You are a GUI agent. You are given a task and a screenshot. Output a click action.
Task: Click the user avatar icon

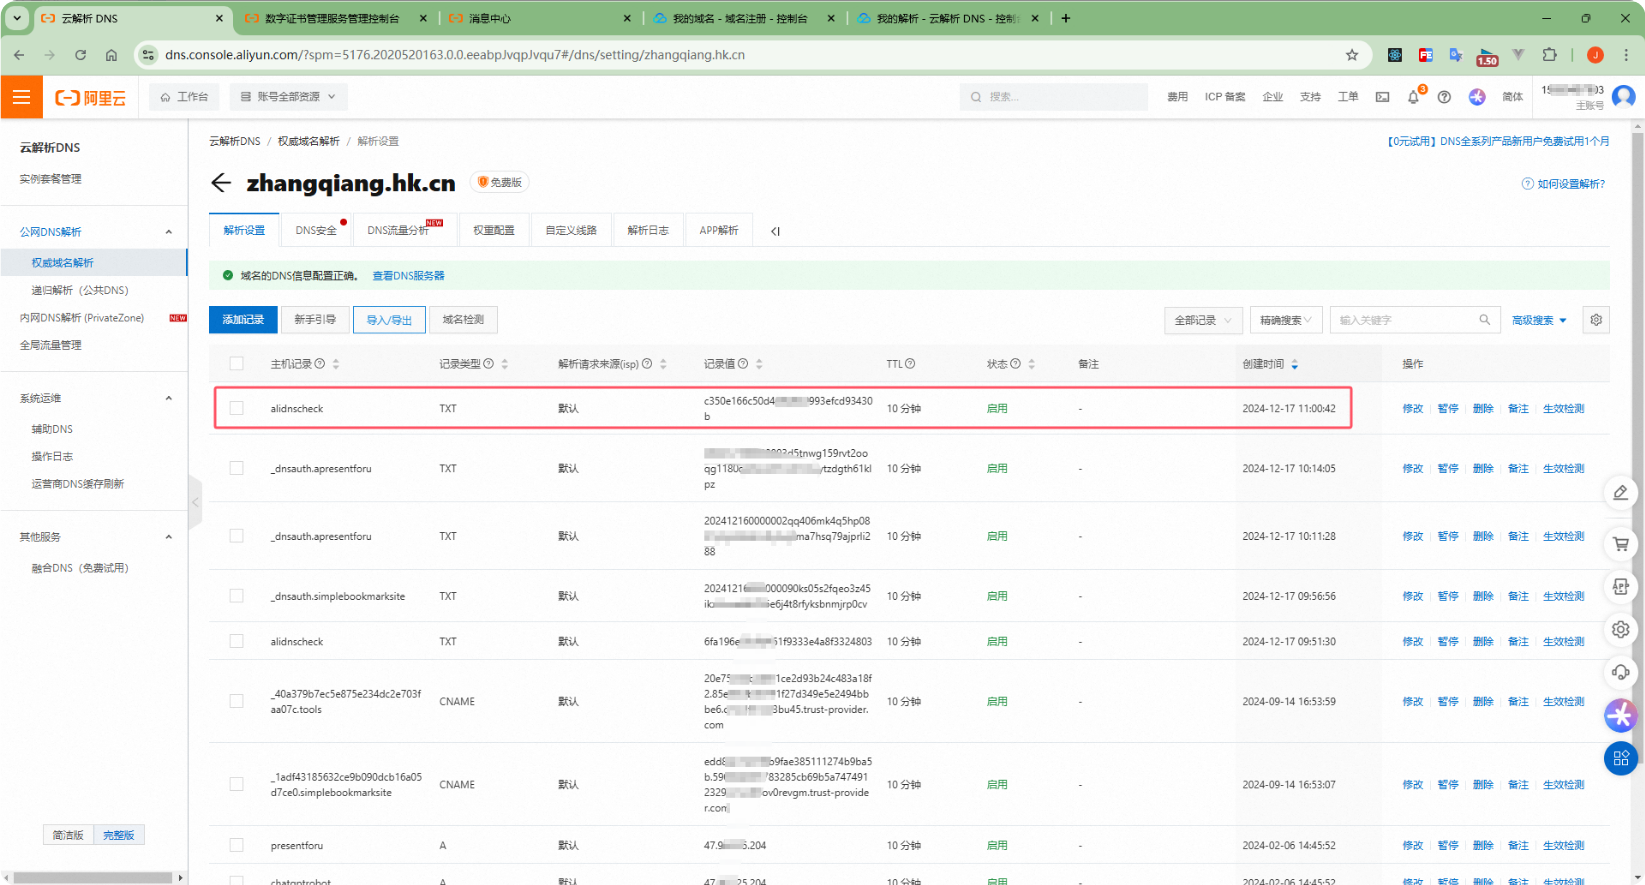1624,97
